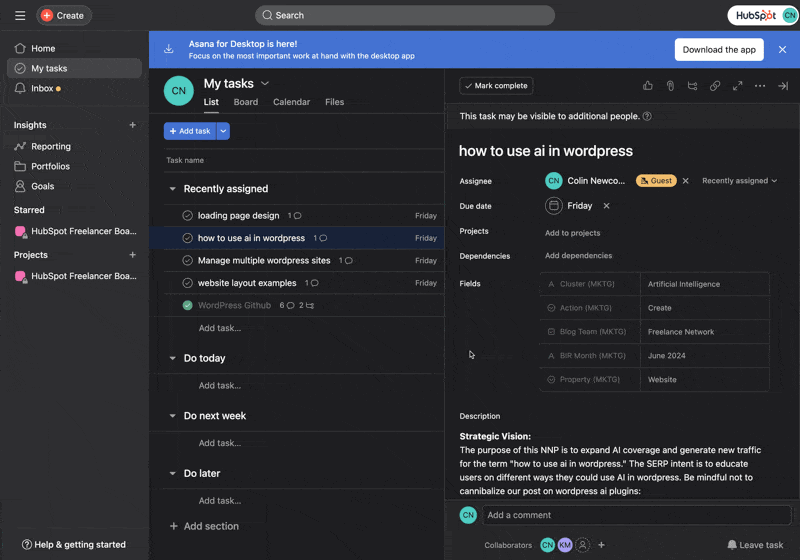Open Action field Create value

tap(705, 308)
